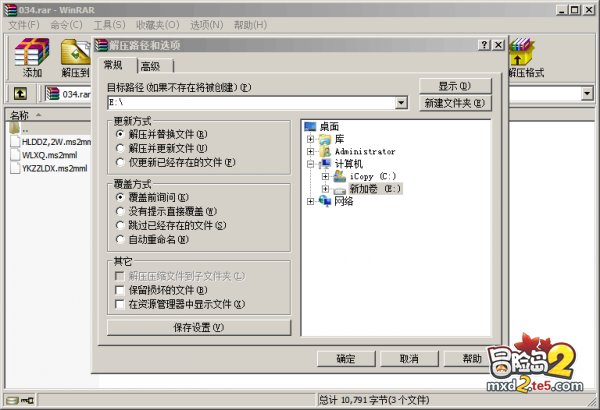This screenshot has width=600, height=410.
Task: Click the 桌面 desktop icon in tree
Action: (x=310, y=126)
